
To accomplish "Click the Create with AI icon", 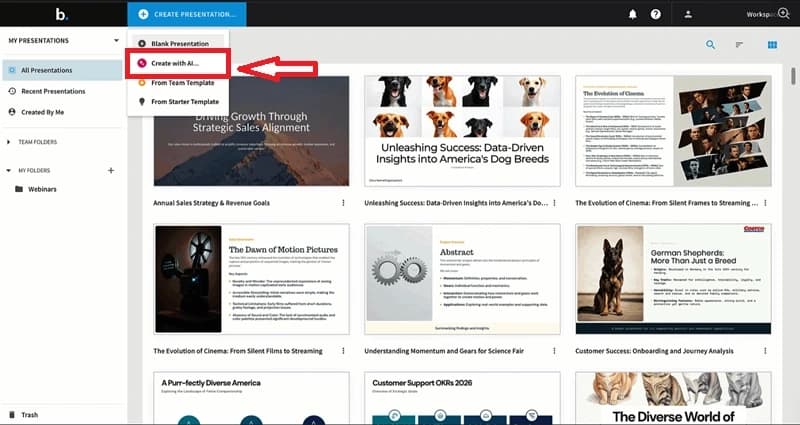I will click(x=142, y=64).
